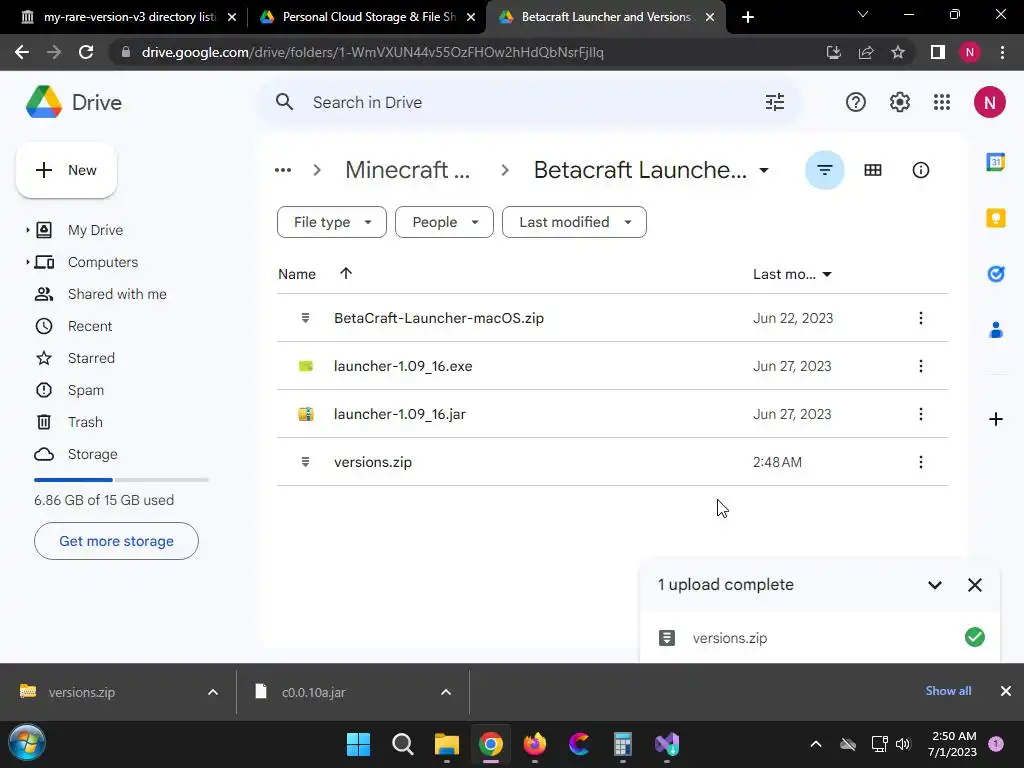Show folder details info panel

click(x=920, y=170)
